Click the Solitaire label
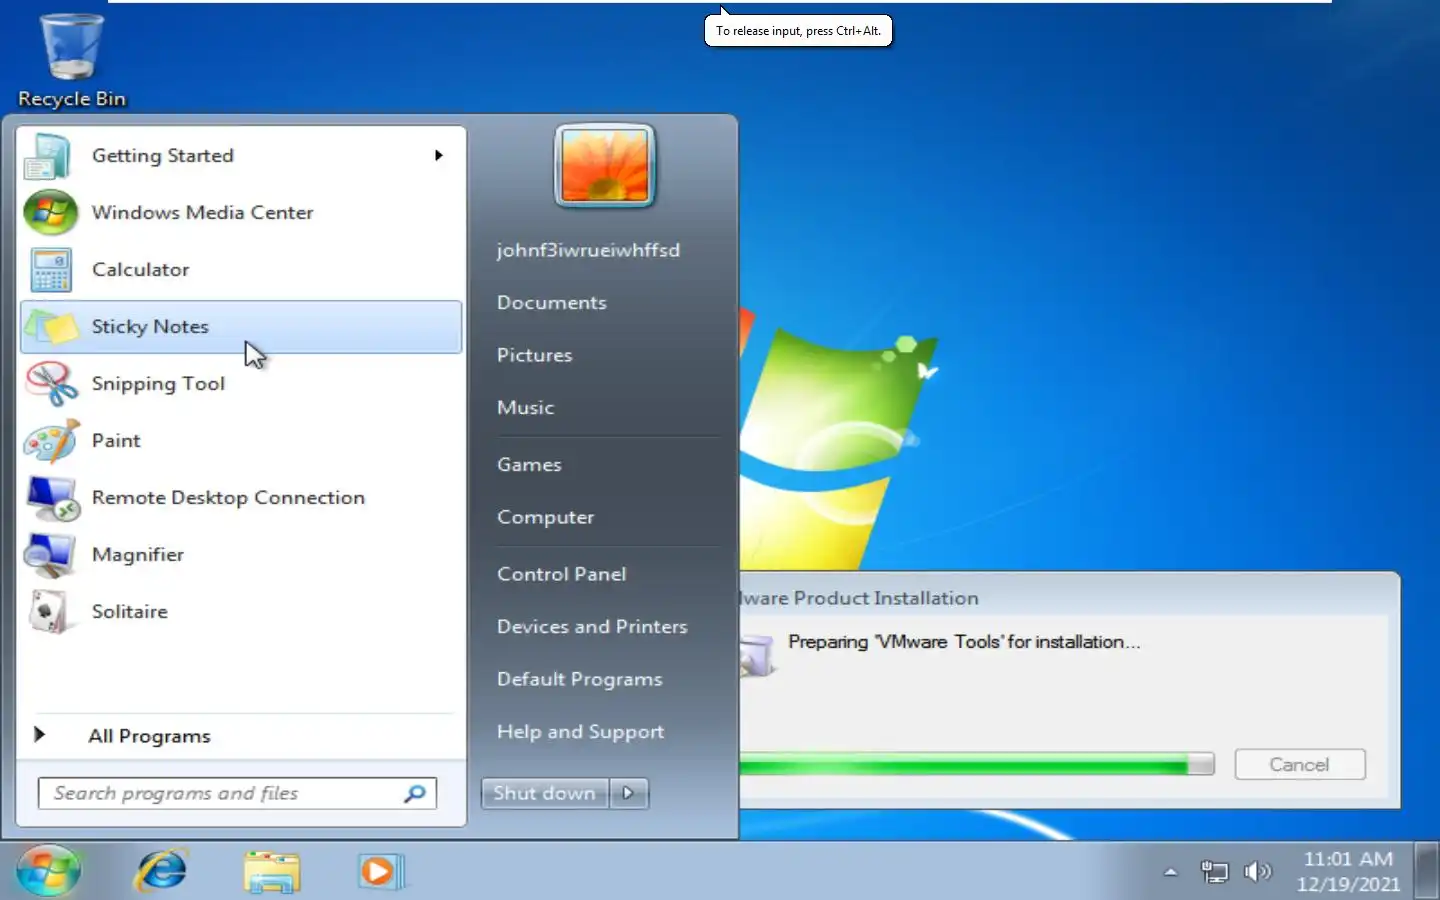 pos(130,612)
